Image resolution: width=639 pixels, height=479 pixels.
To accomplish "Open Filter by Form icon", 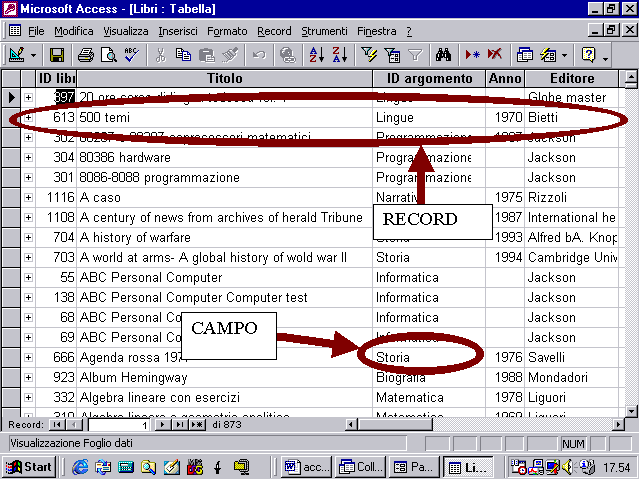I will (x=392, y=55).
